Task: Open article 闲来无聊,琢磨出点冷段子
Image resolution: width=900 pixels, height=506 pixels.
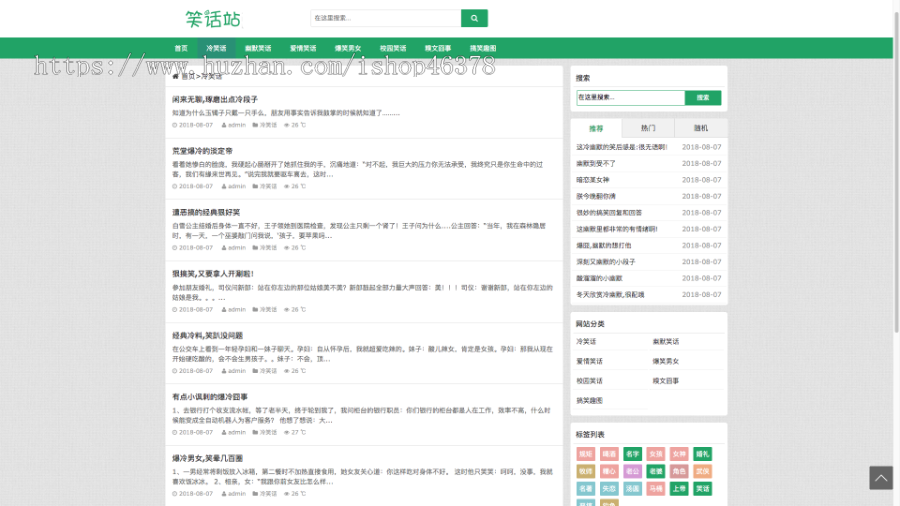Action: 215,99
